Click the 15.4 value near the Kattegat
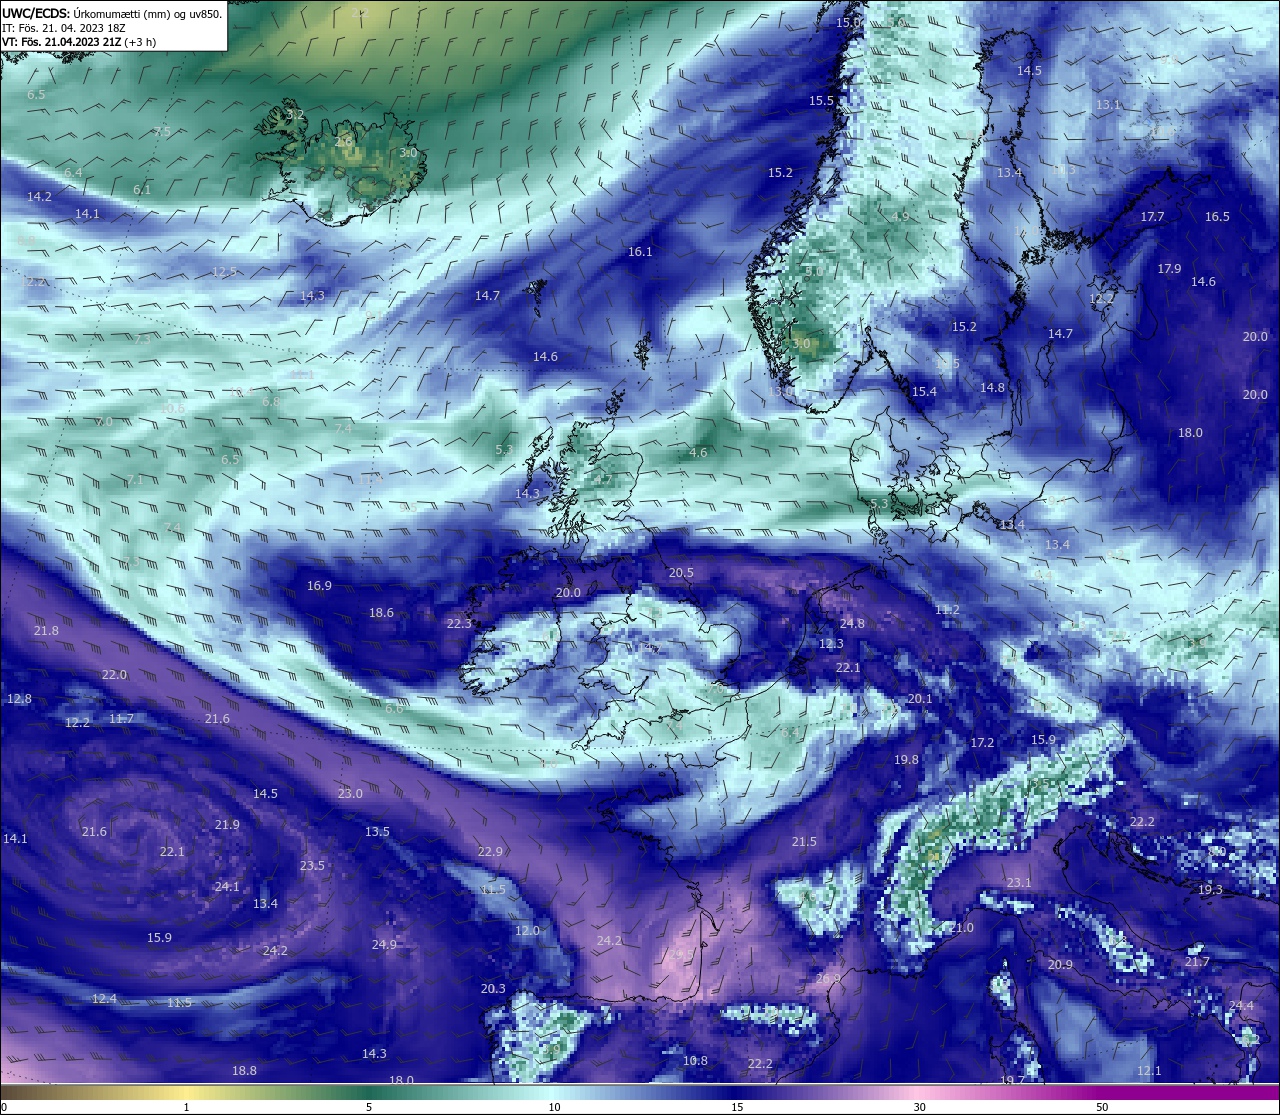Screen dimensions: 1280x1115 tap(924, 392)
